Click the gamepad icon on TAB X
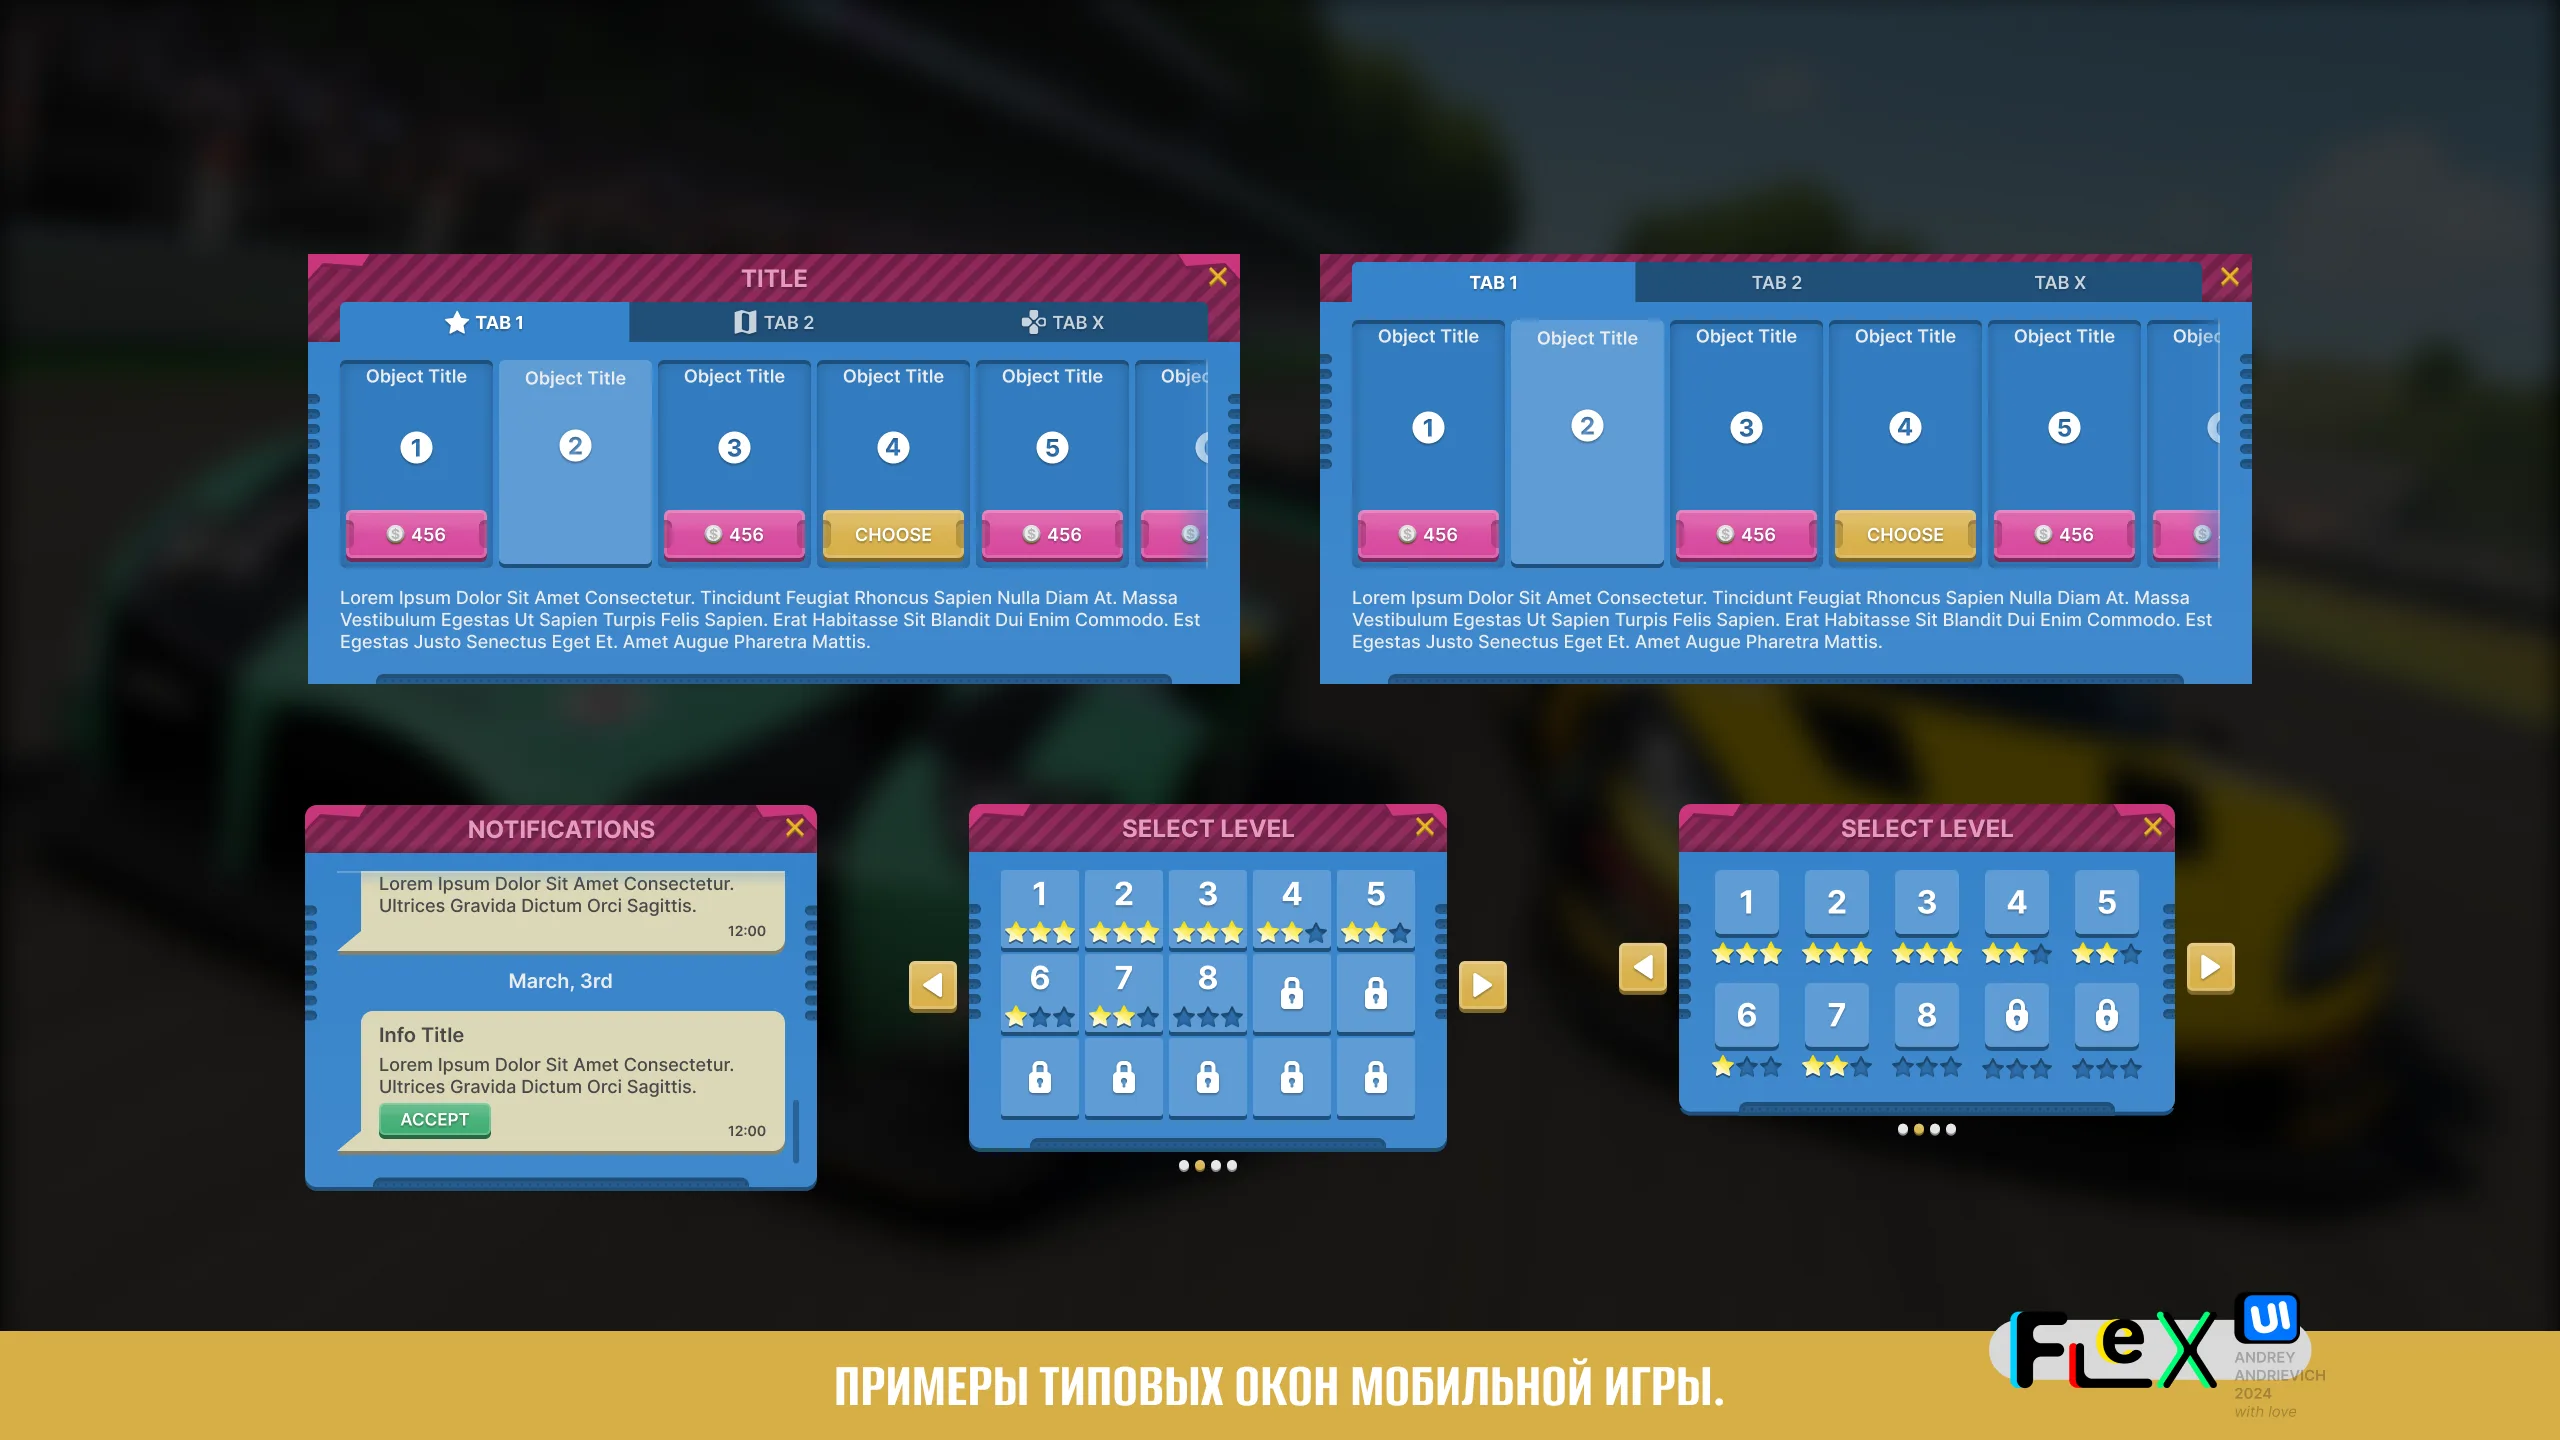 (1033, 322)
